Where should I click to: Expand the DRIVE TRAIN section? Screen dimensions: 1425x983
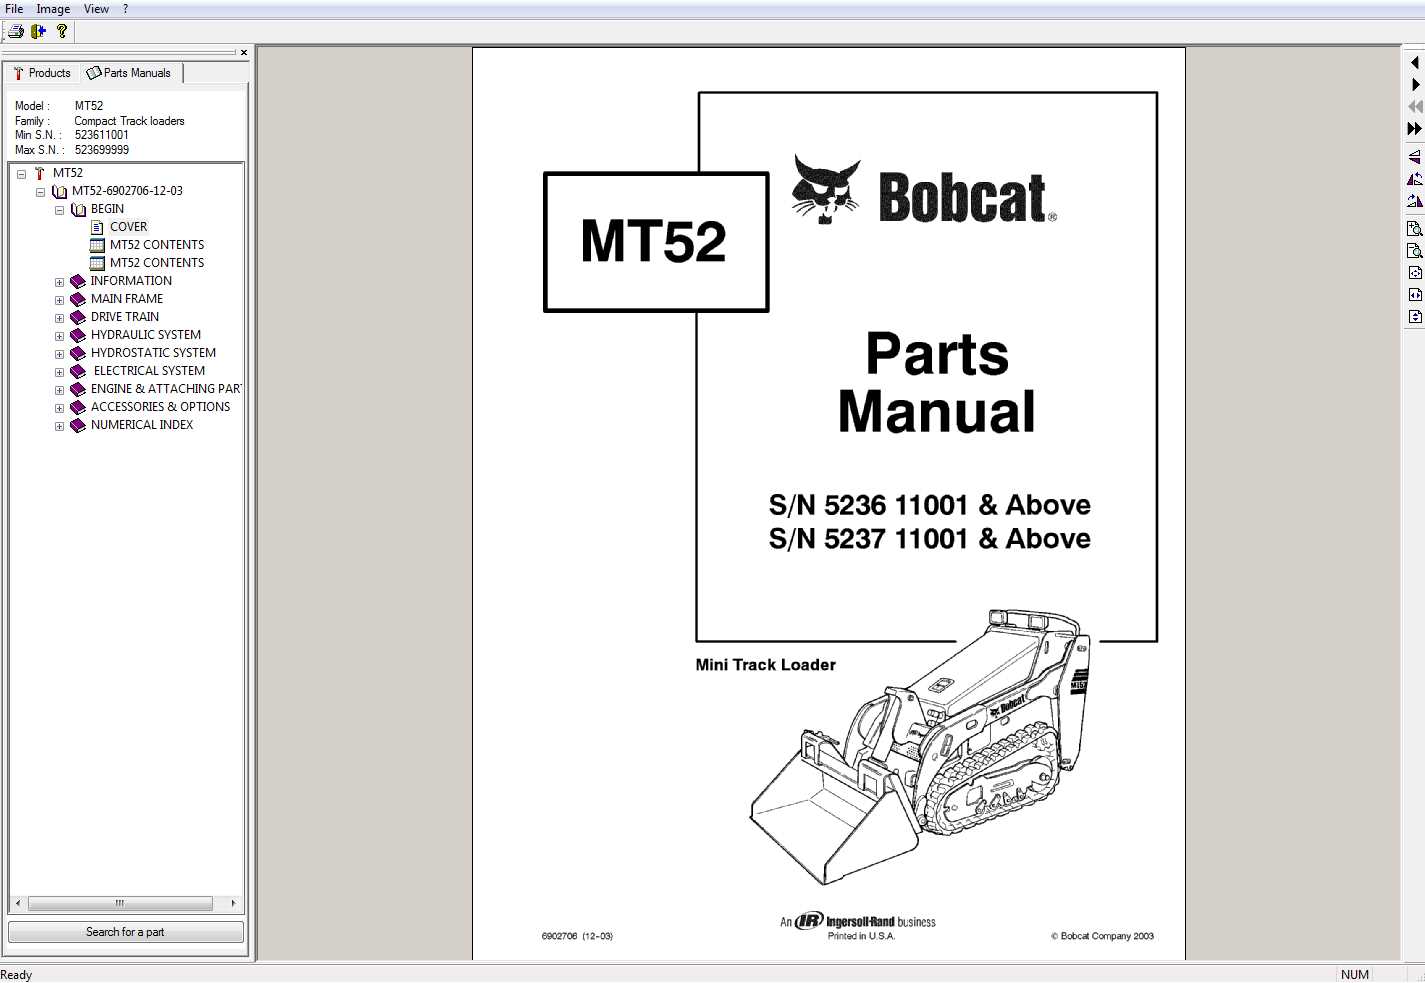(x=59, y=318)
